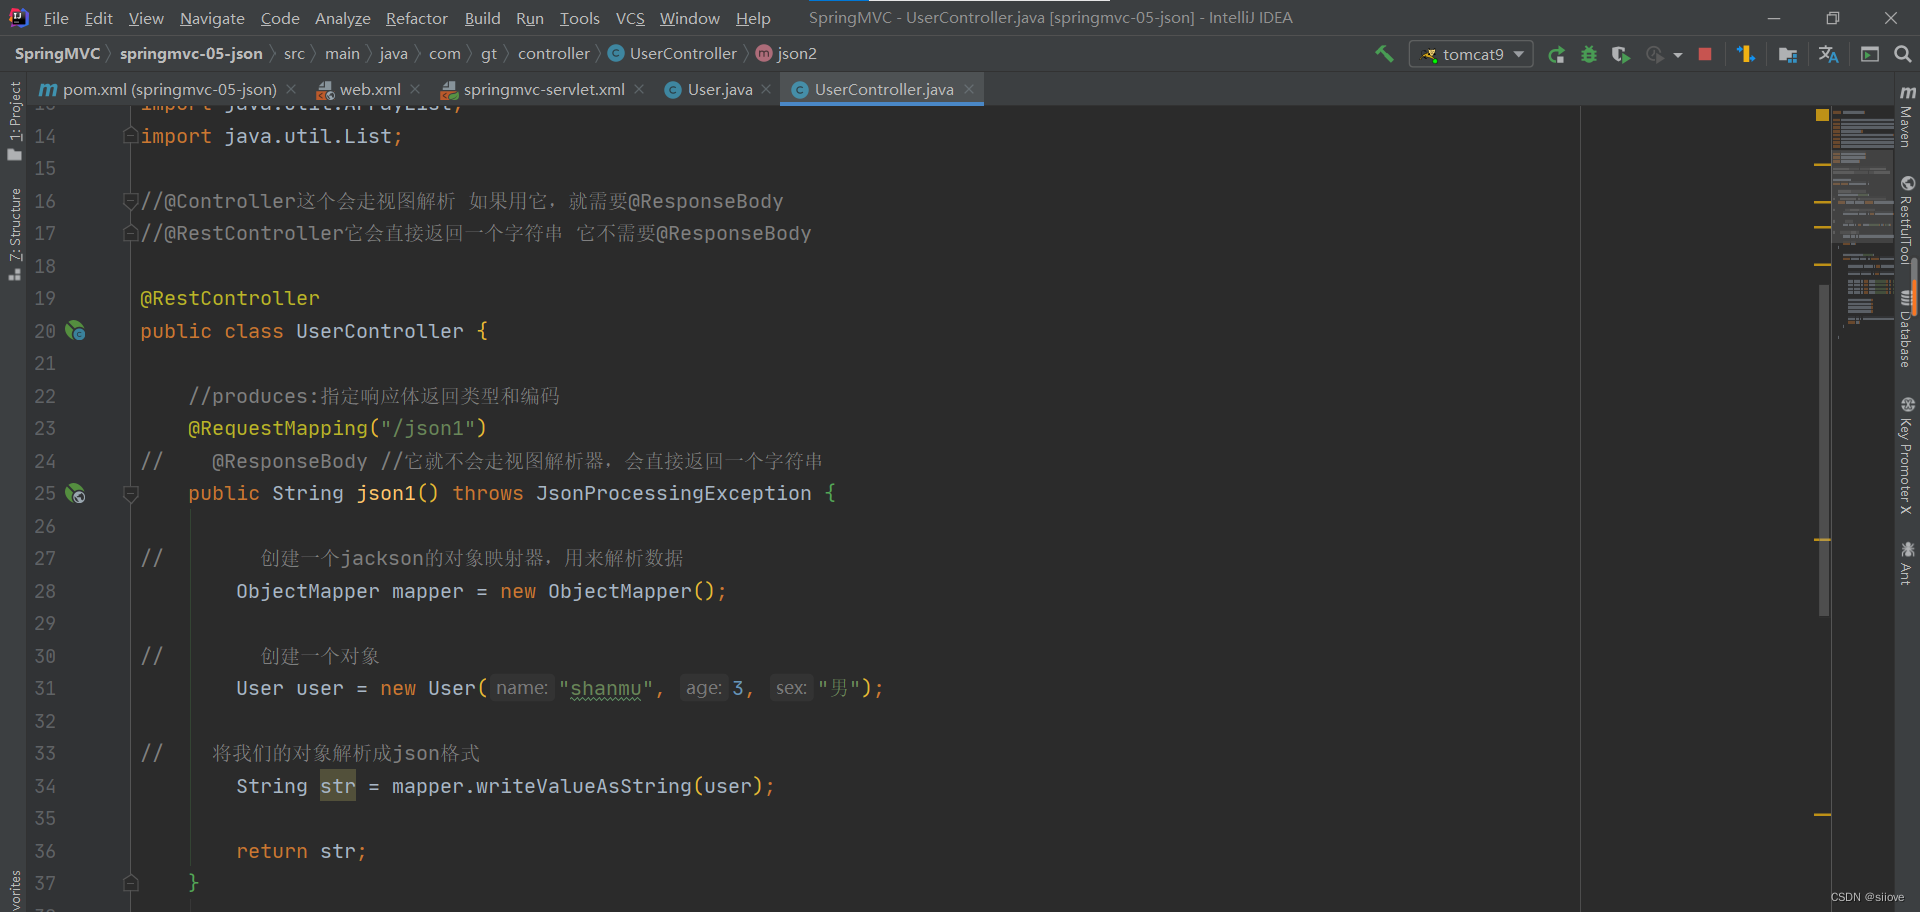This screenshot has height=912, width=1920.
Task: Run with coverage using the shield icon
Action: [1620, 53]
